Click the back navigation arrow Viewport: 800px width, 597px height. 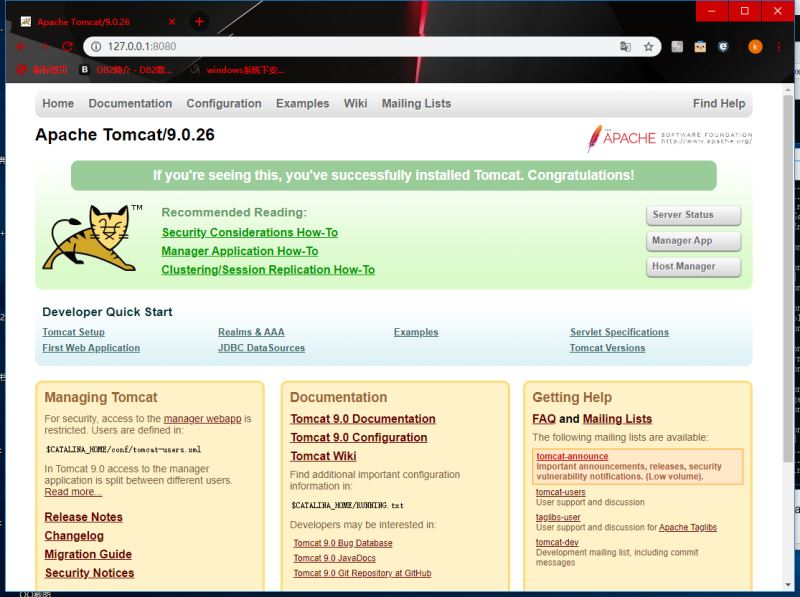(x=21, y=47)
